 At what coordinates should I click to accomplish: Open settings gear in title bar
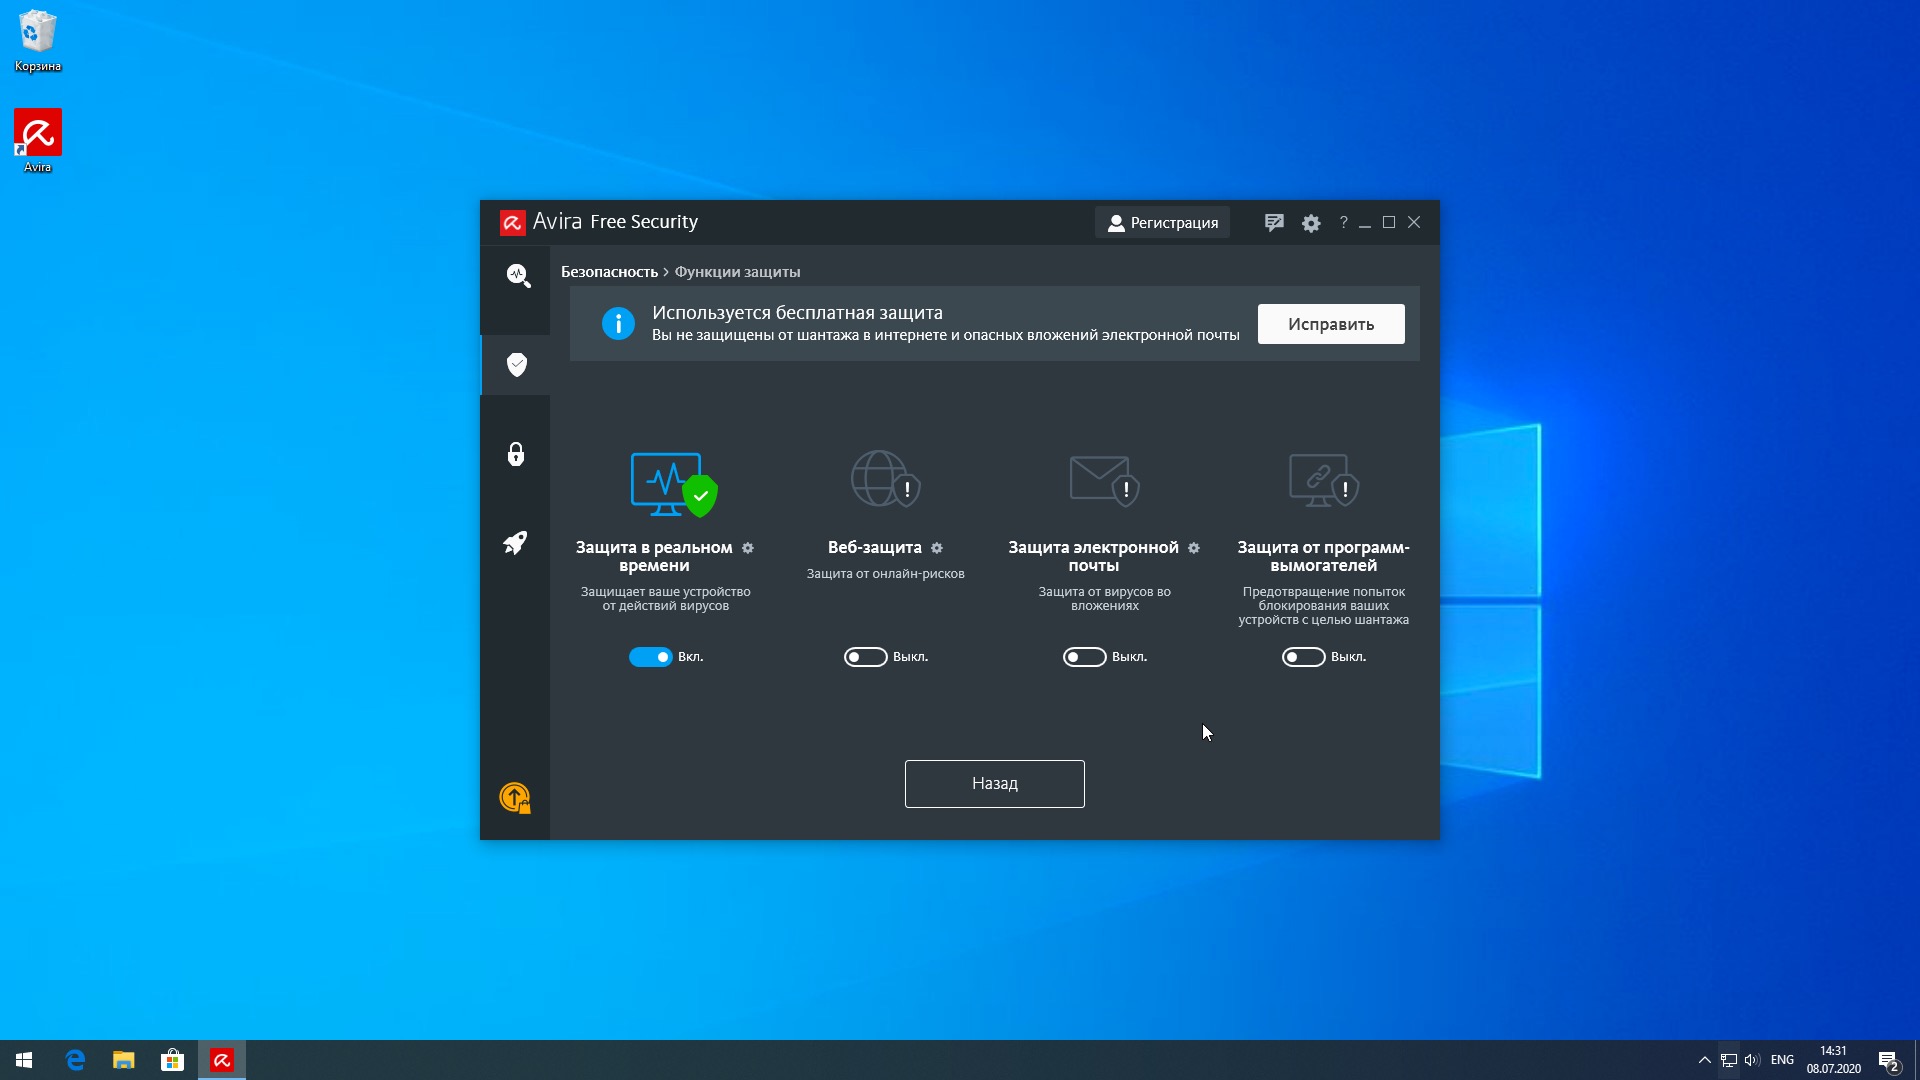[1311, 223]
